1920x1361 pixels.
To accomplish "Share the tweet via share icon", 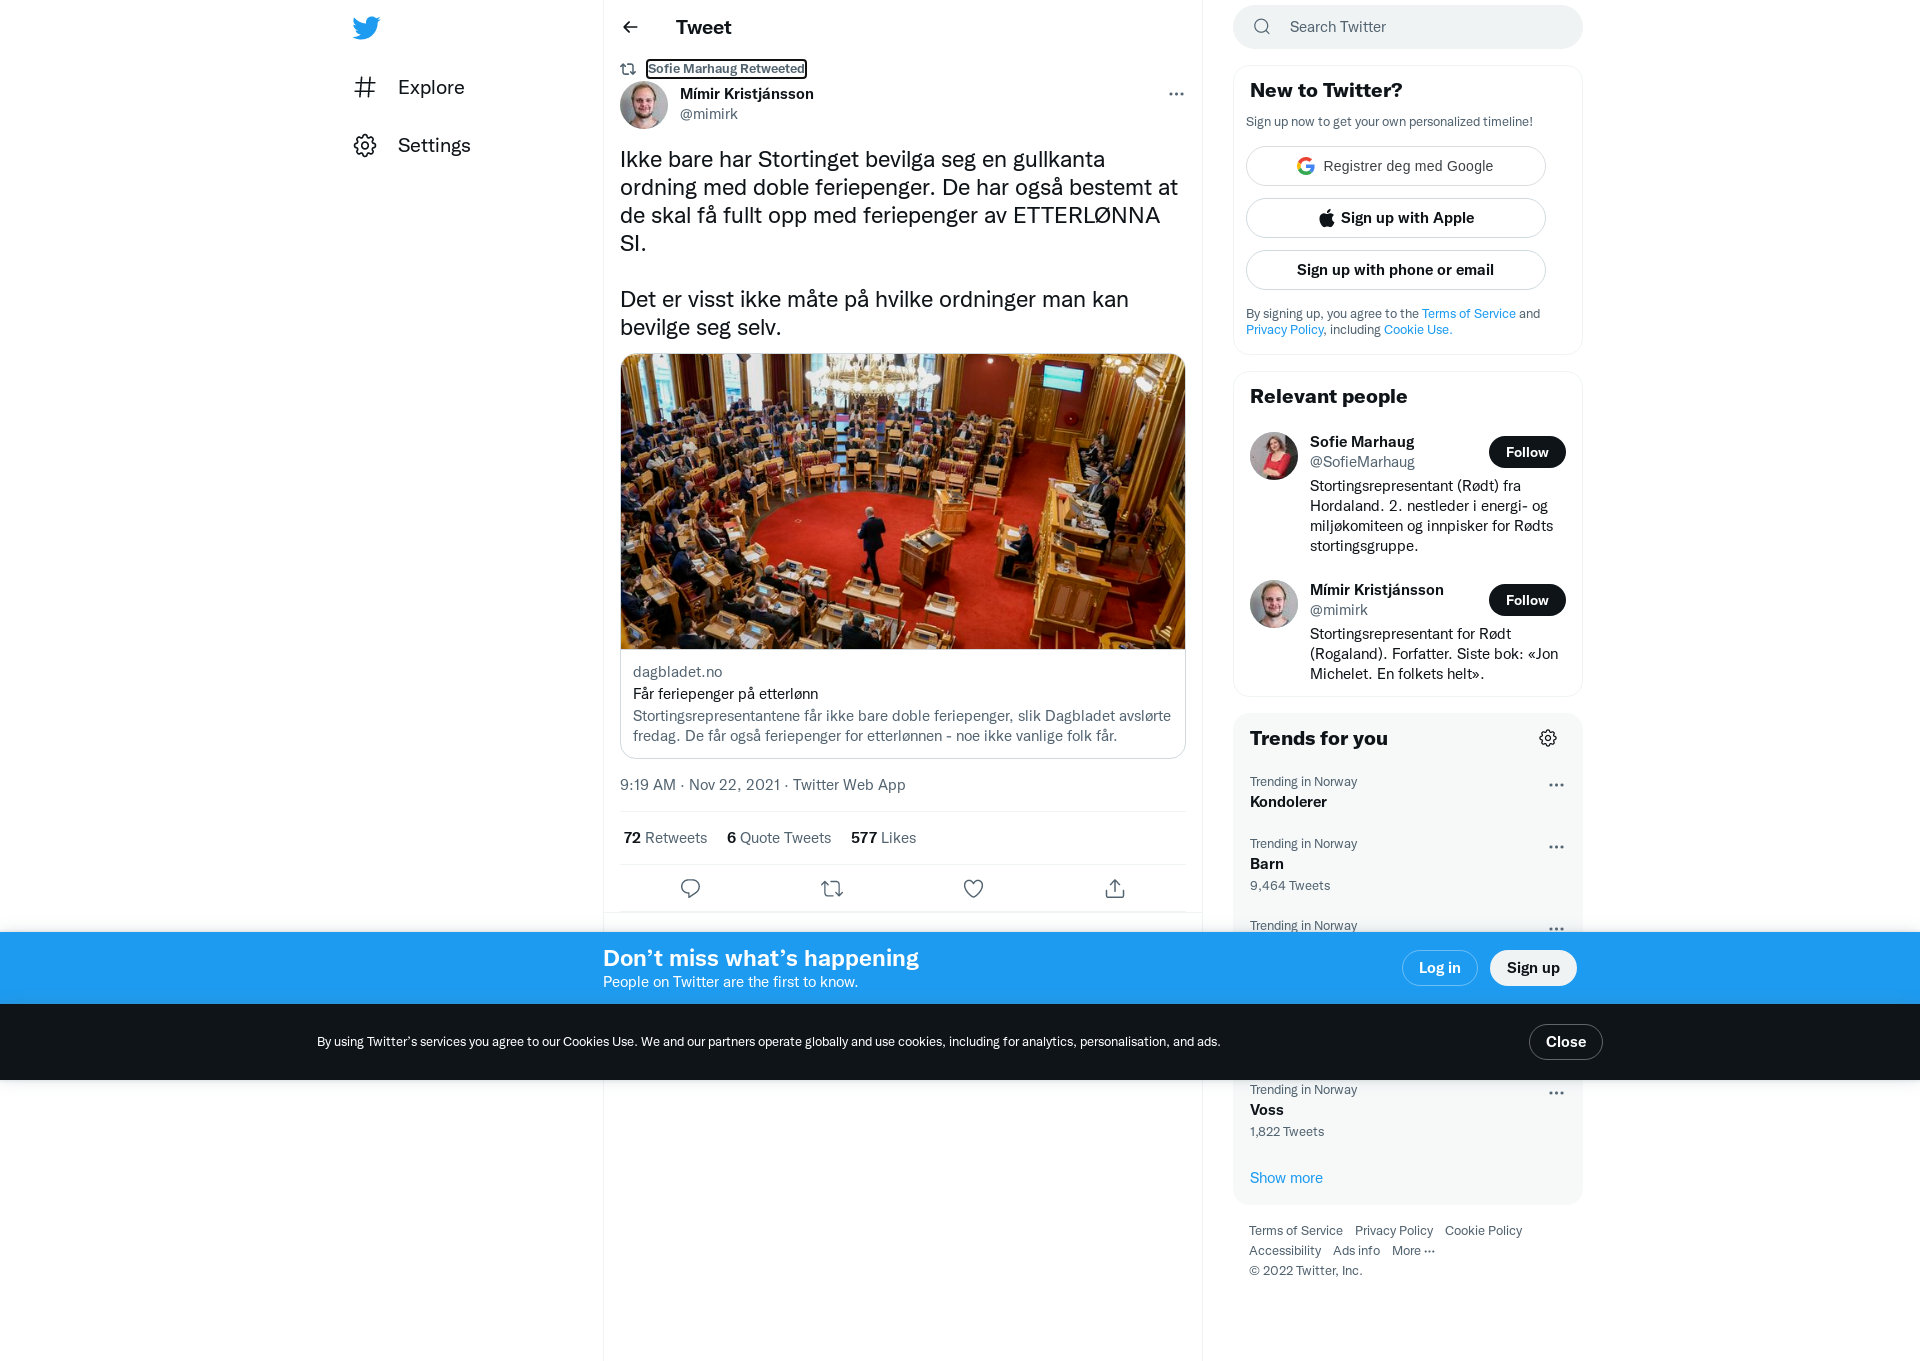I will (x=1115, y=888).
